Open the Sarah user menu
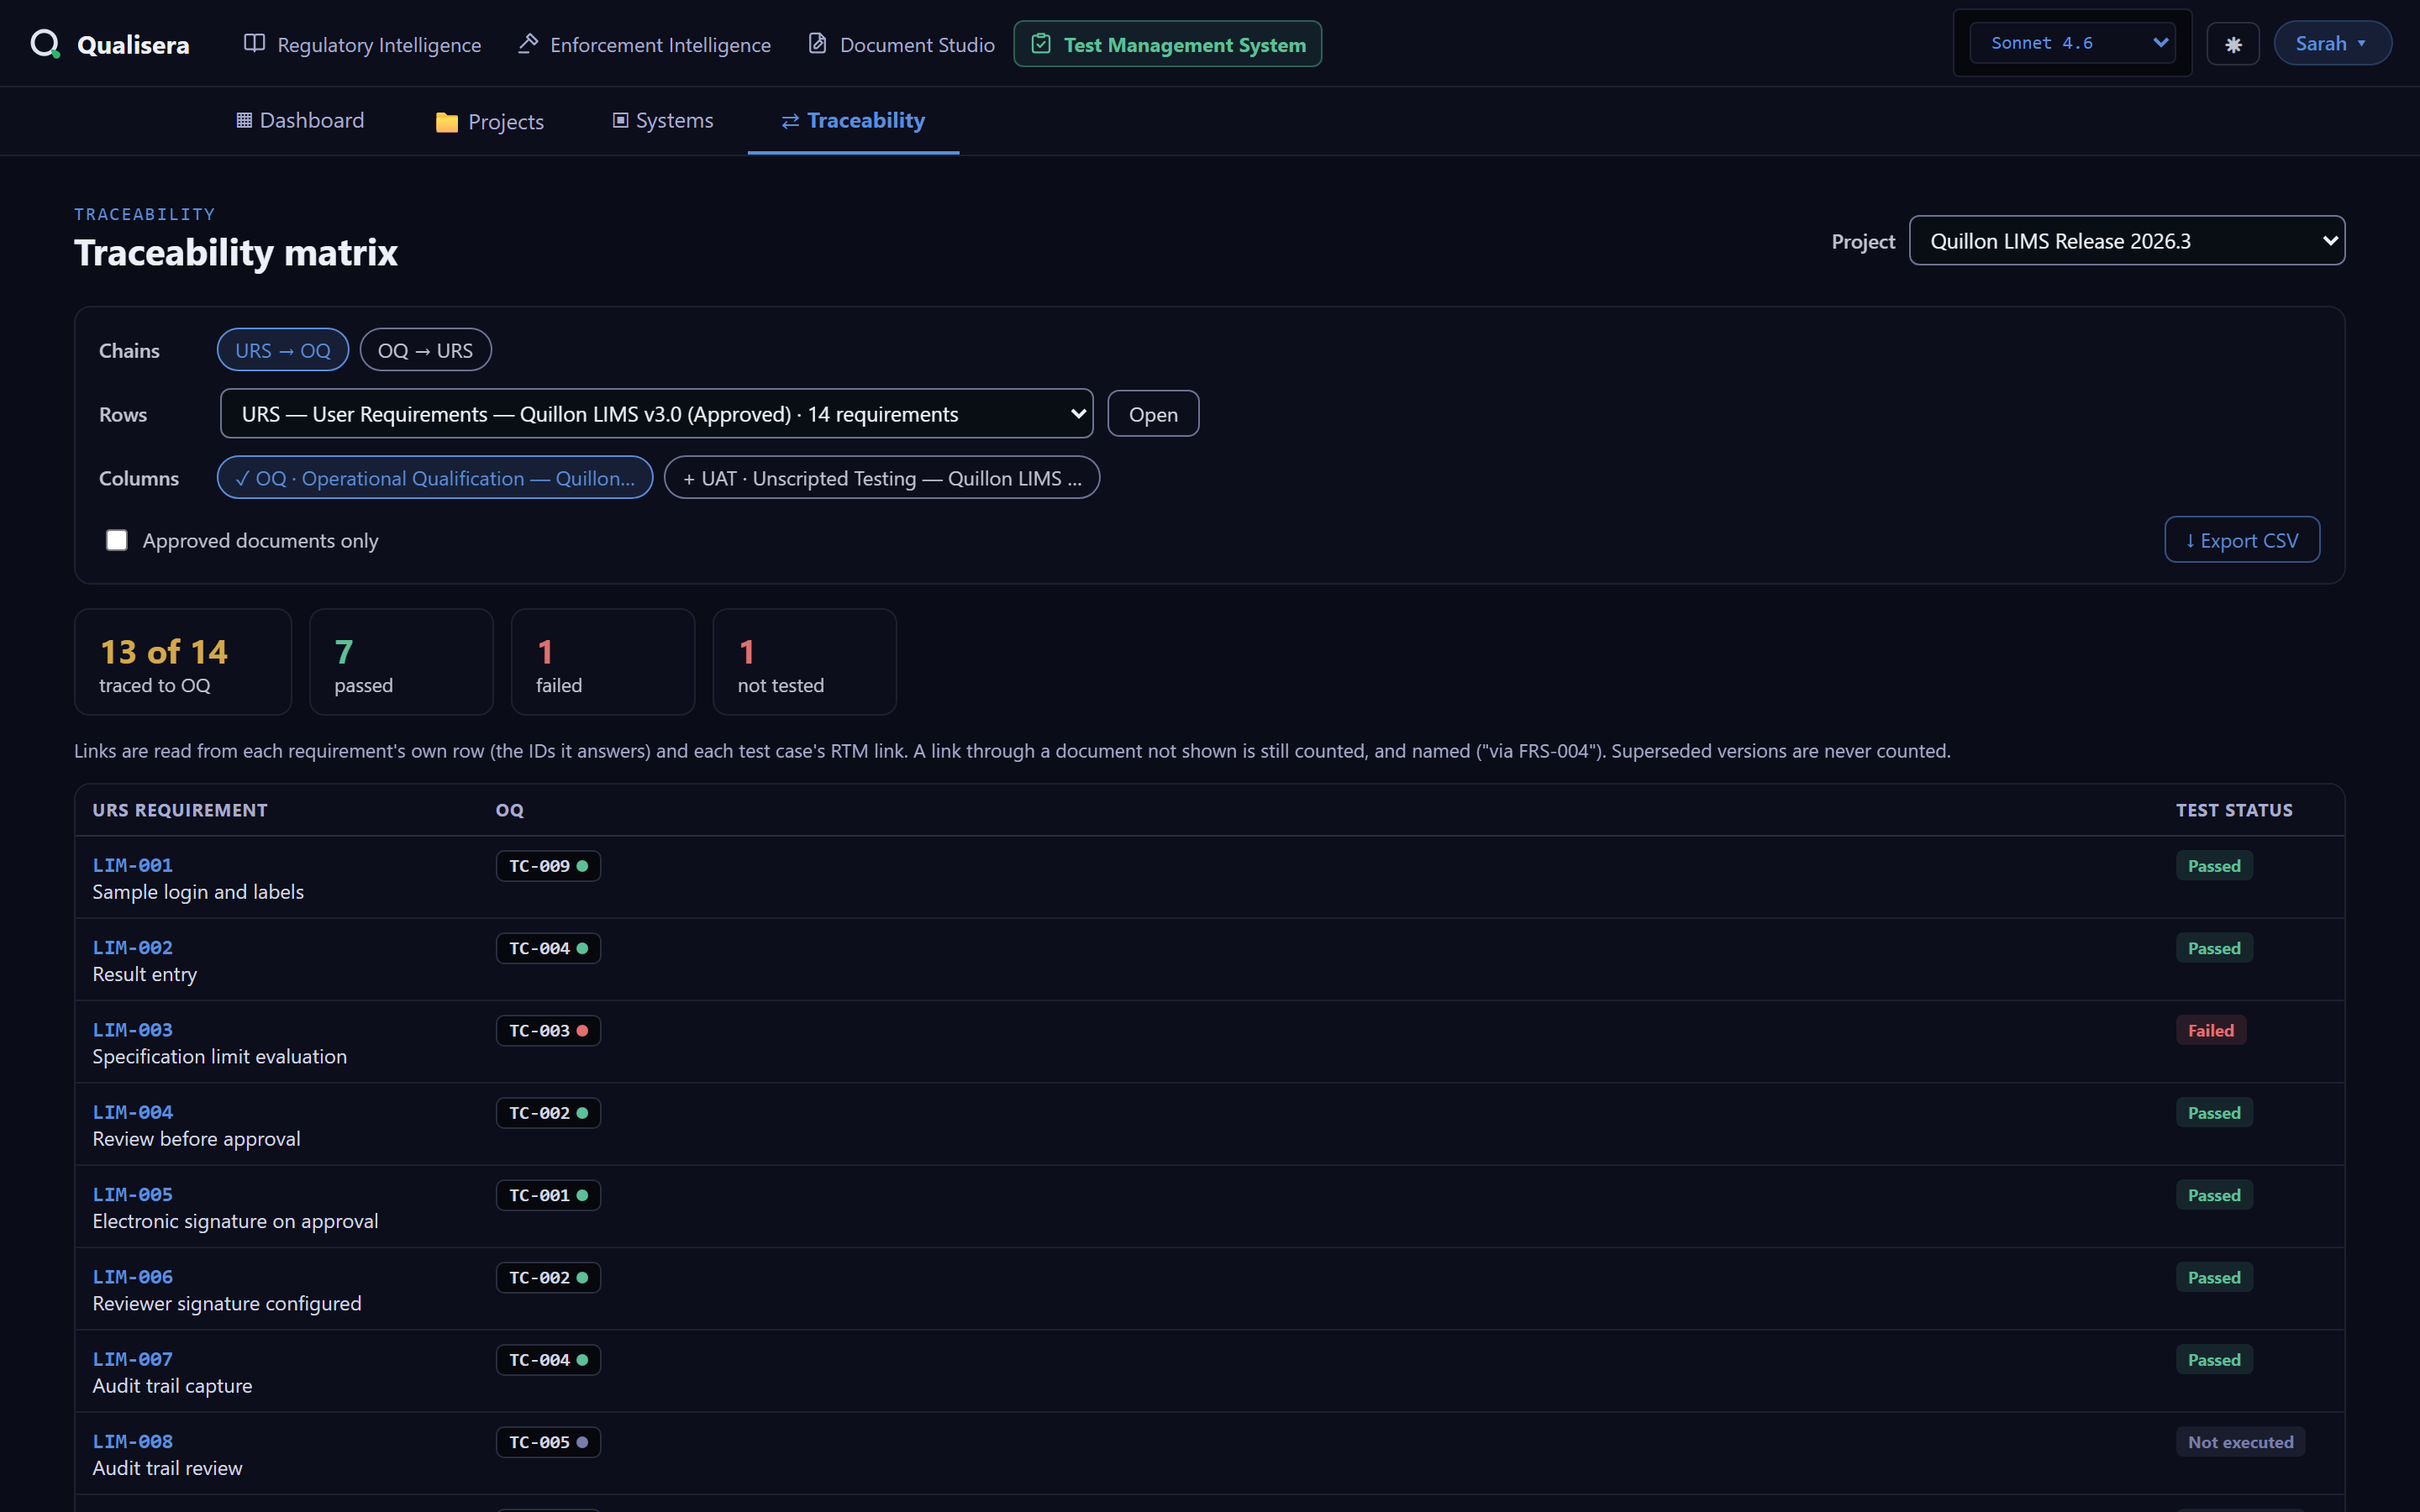 2333,43
